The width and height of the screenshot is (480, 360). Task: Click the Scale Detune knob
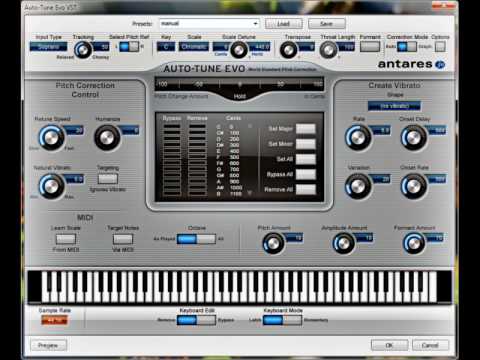click(x=239, y=50)
